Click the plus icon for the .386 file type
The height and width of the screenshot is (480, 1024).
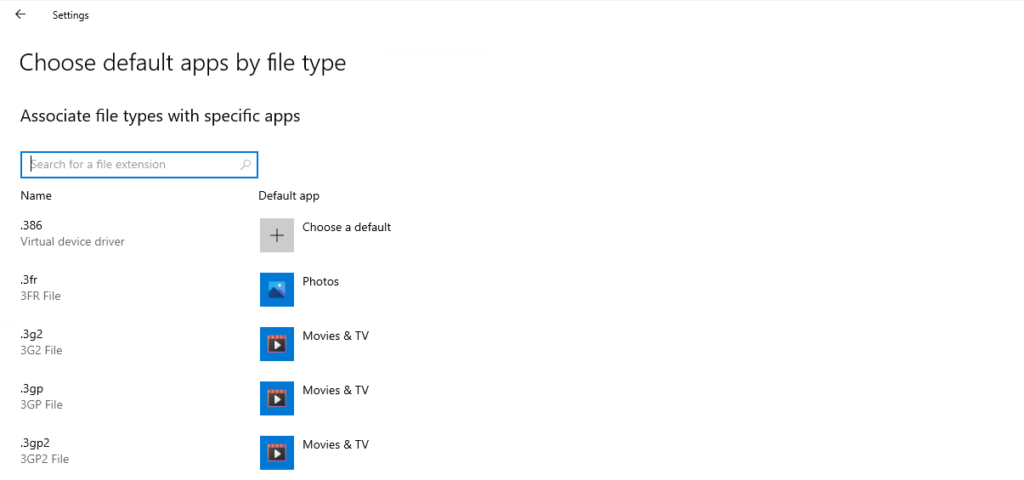277,235
